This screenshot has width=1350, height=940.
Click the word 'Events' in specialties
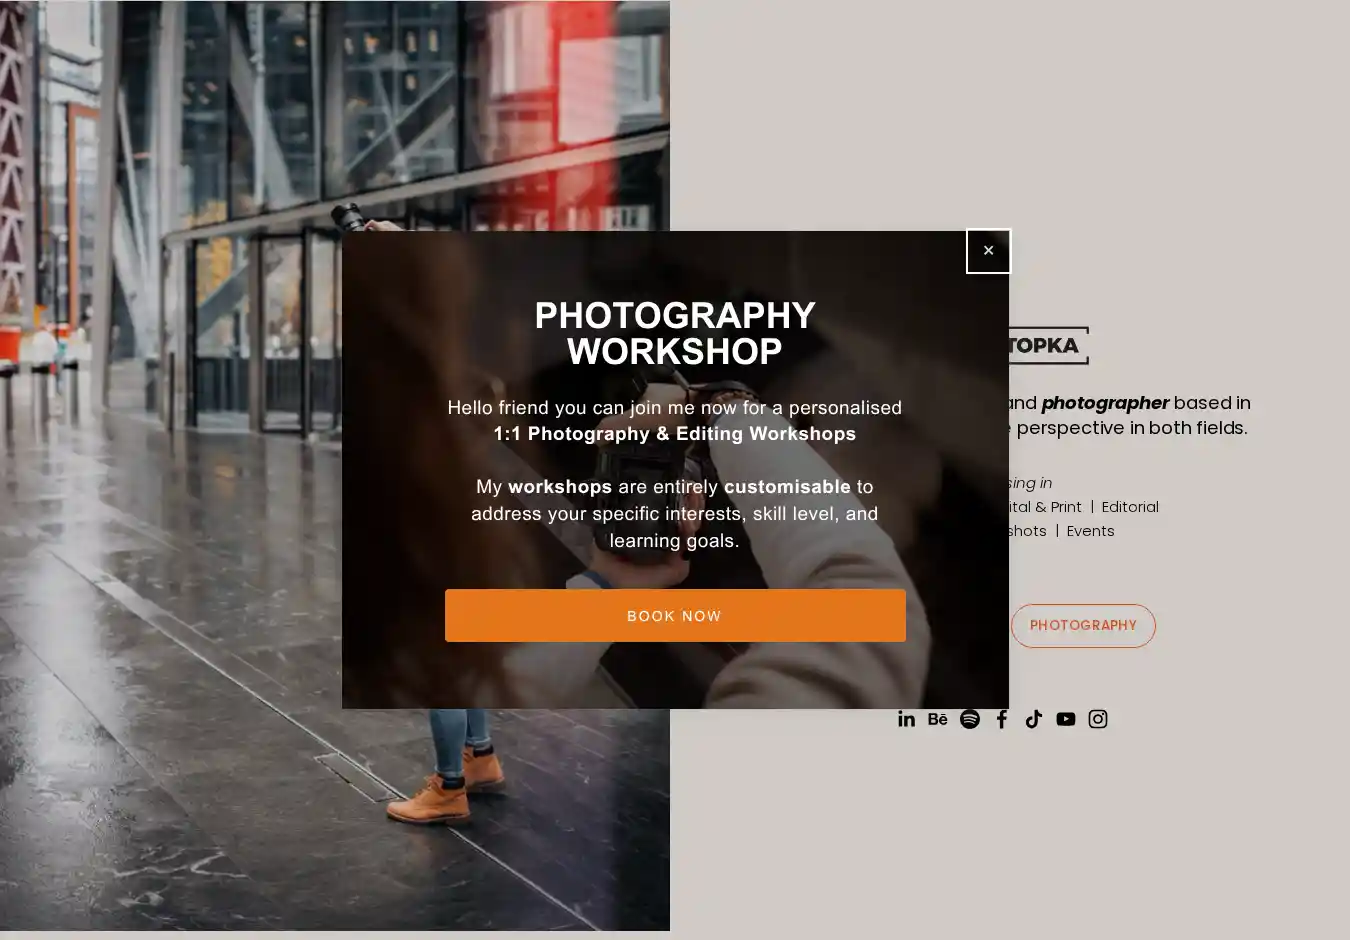(x=1089, y=531)
